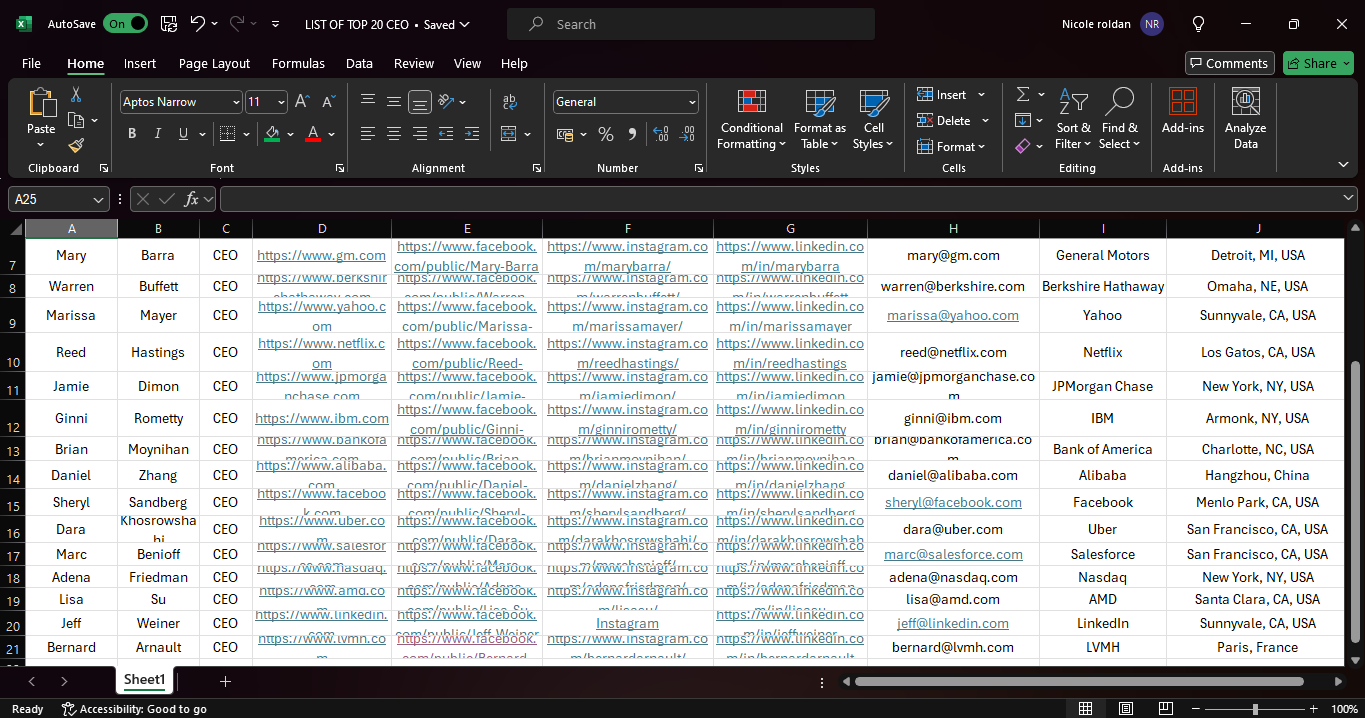The width and height of the screenshot is (1365, 718).
Task: Open the number format General dropdown
Action: click(x=692, y=102)
